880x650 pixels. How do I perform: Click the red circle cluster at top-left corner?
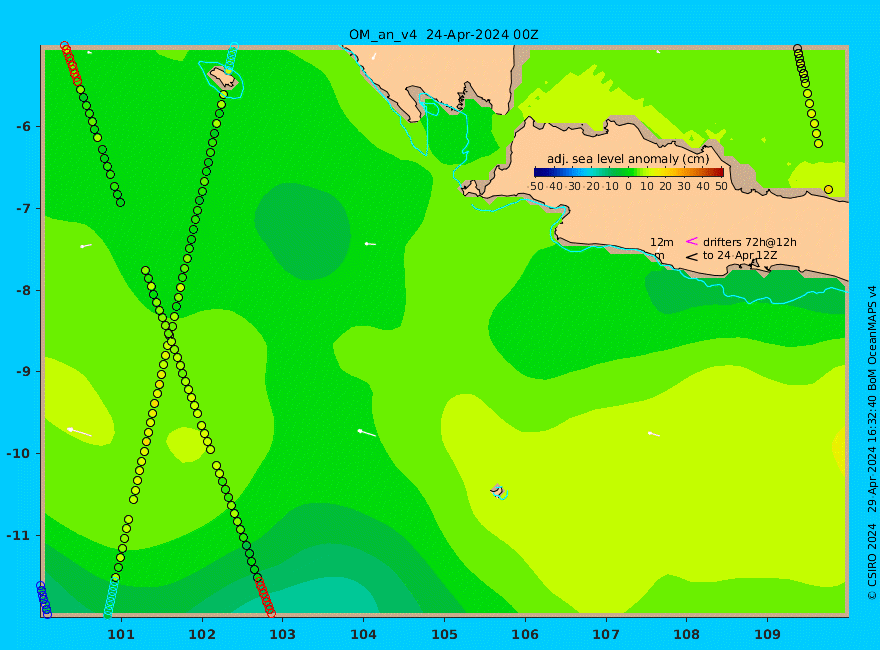pos(71,63)
